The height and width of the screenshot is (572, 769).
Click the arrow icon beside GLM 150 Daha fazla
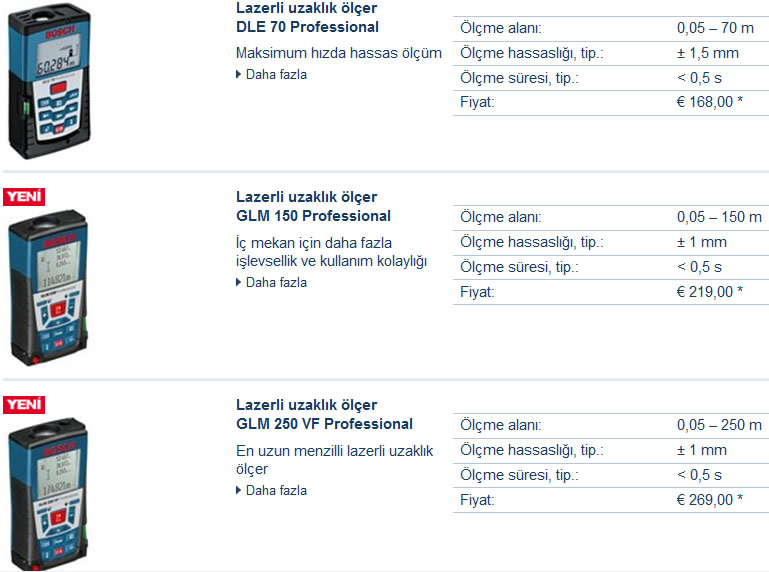point(239,282)
